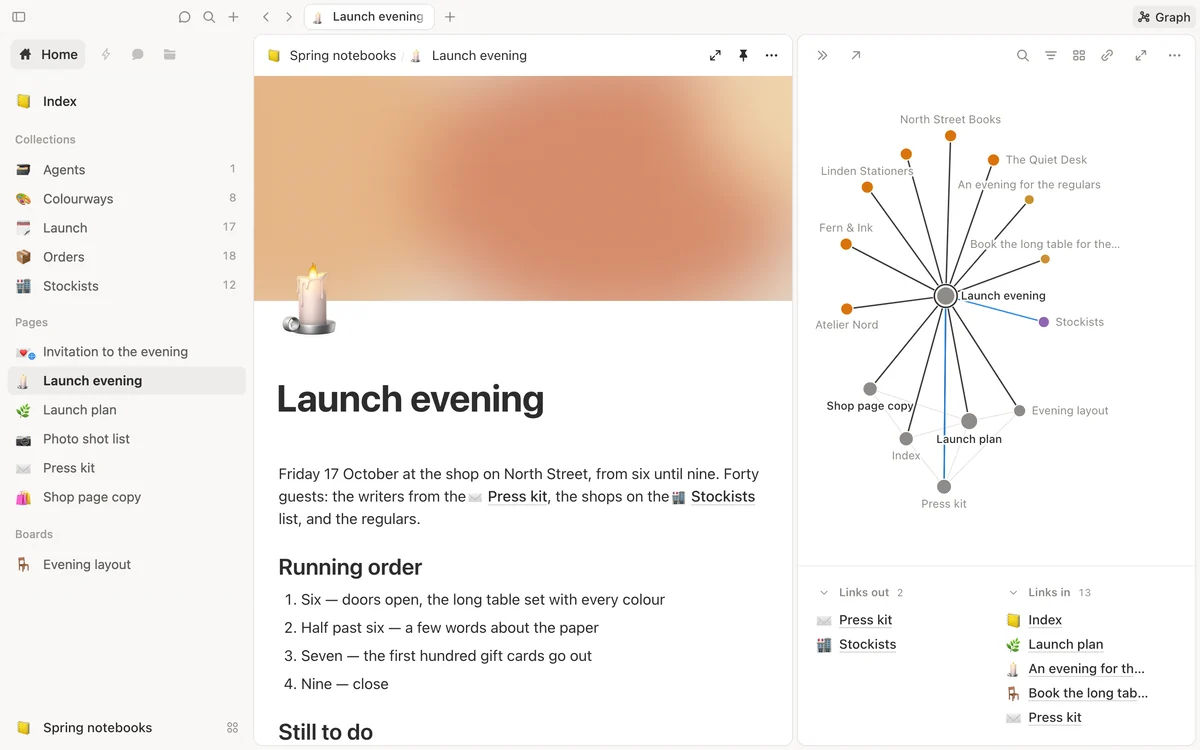The image size is (1200, 750).
Task: Follow the Stockists link in paragraph
Action: click(x=722, y=497)
